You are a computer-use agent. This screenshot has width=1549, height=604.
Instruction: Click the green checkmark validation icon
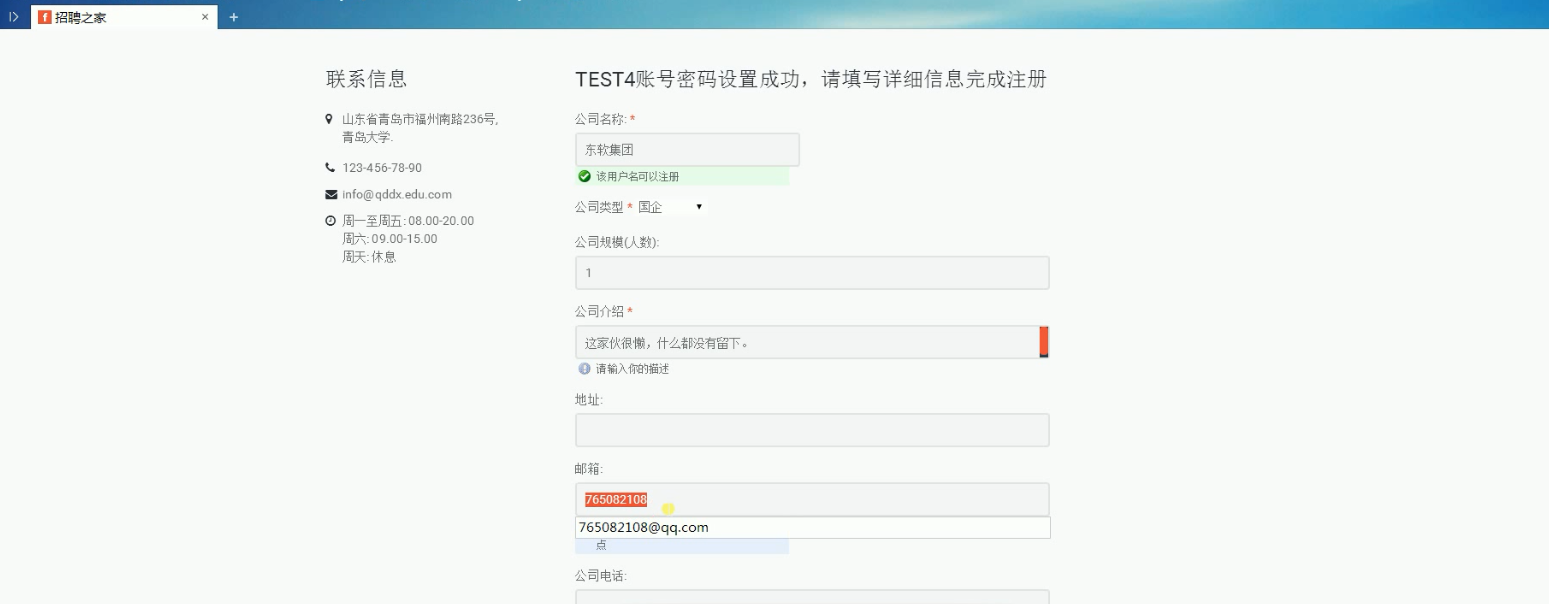click(x=585, y=176)
